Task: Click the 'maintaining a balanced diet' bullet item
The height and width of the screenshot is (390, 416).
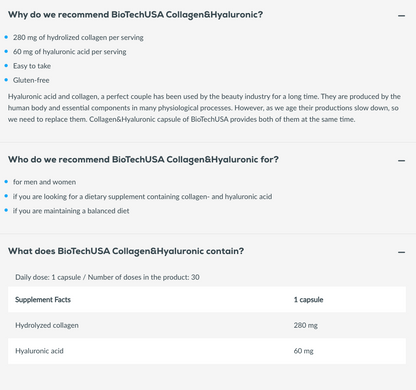Action: pos(71,211)
